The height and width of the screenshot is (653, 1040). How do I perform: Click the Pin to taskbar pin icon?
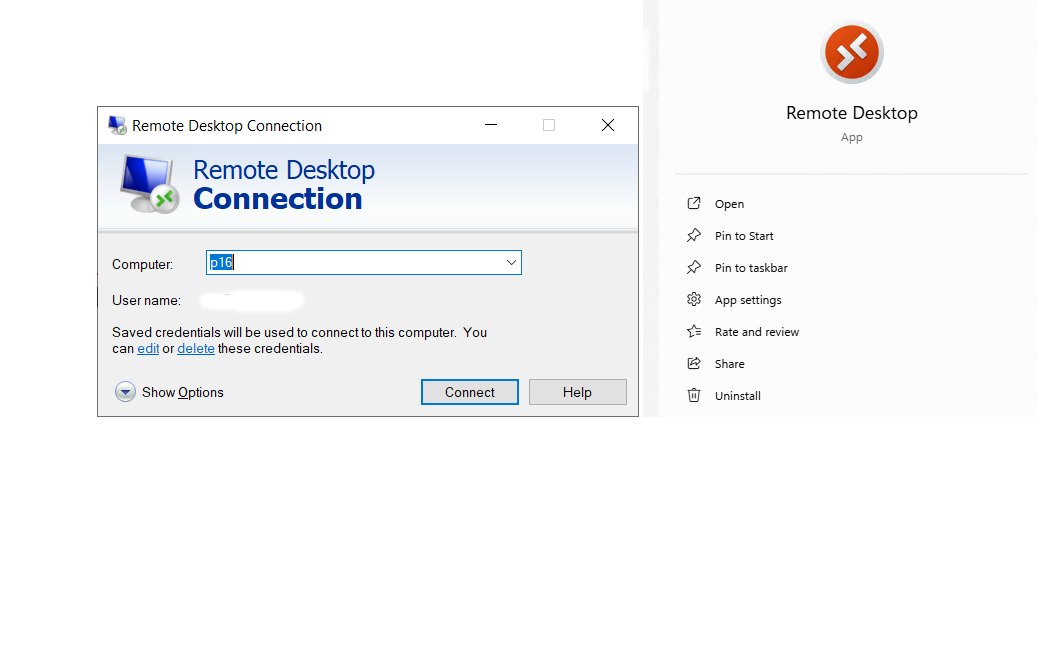(692, 267)
